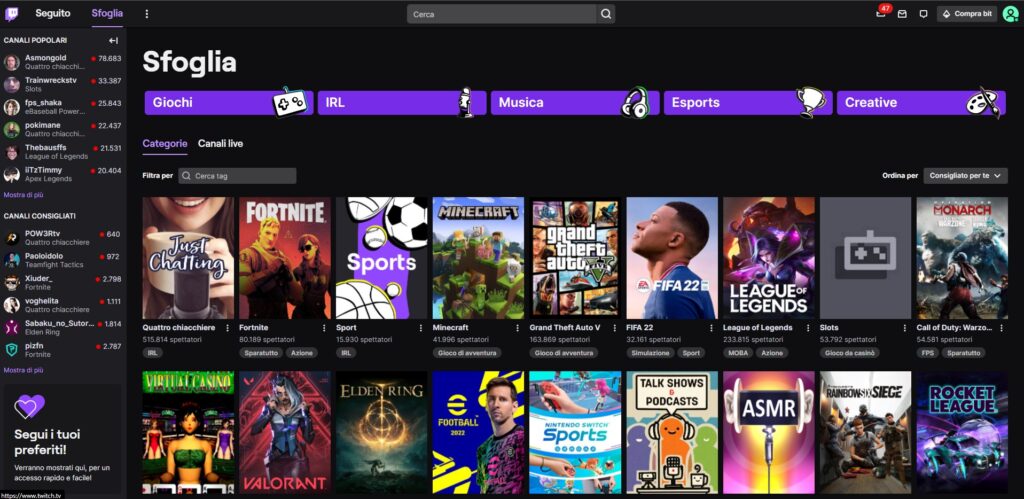Open the user avatar menu

[1010, 14]
